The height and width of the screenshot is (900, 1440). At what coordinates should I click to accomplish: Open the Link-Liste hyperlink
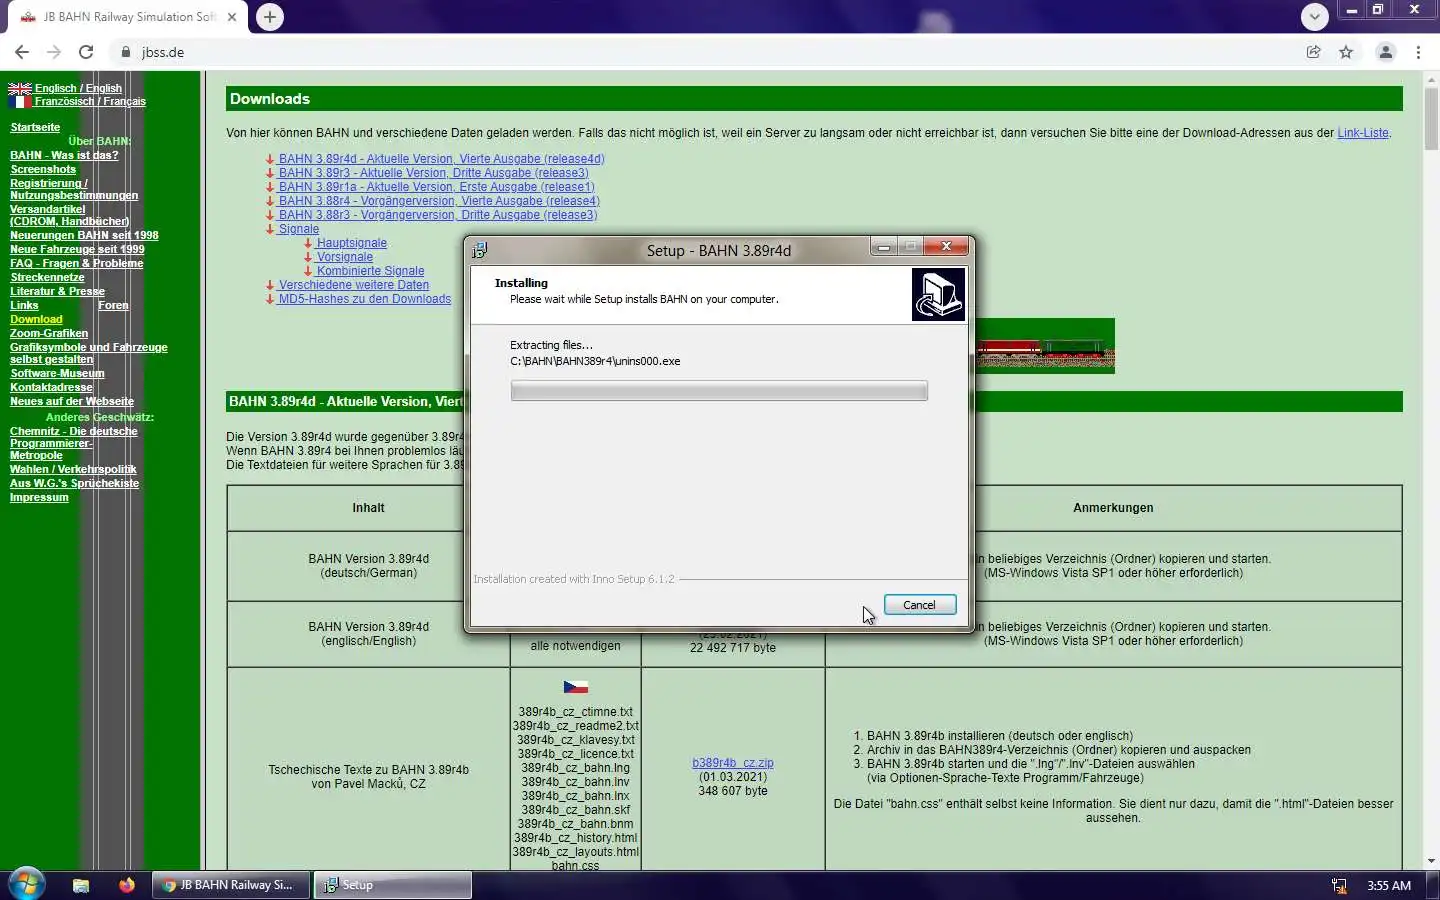click(1363, 133)
